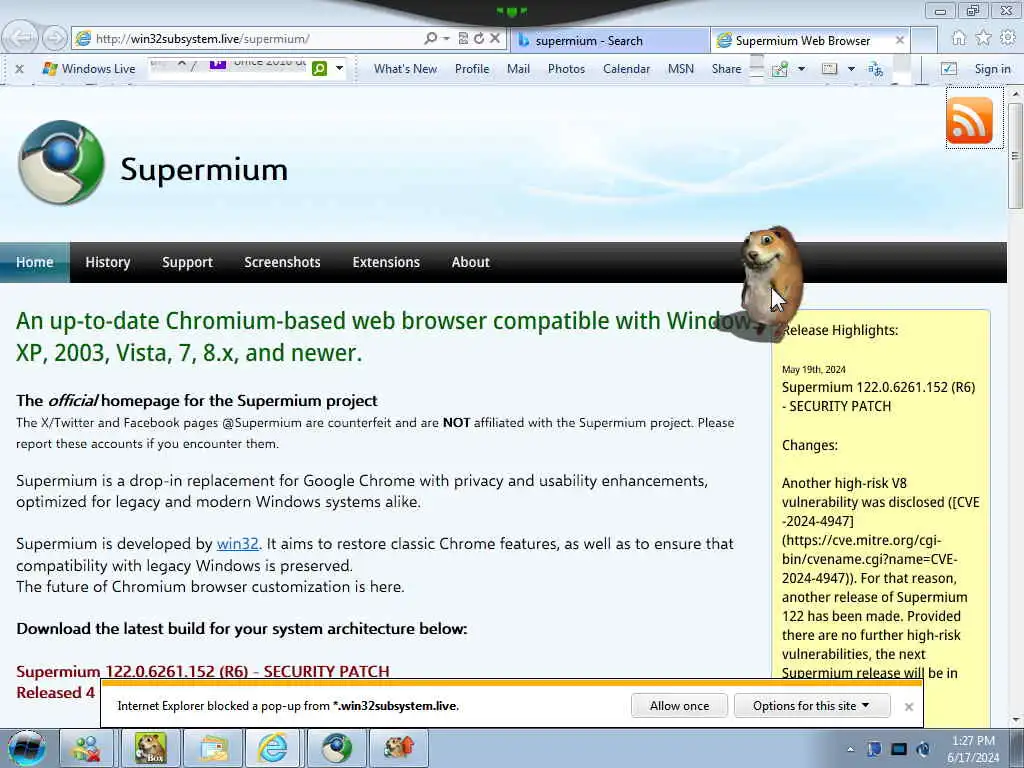Viewport: 1024px width, 768px height.
Task: Click the address bar URL field
Action: click(248, 39)
